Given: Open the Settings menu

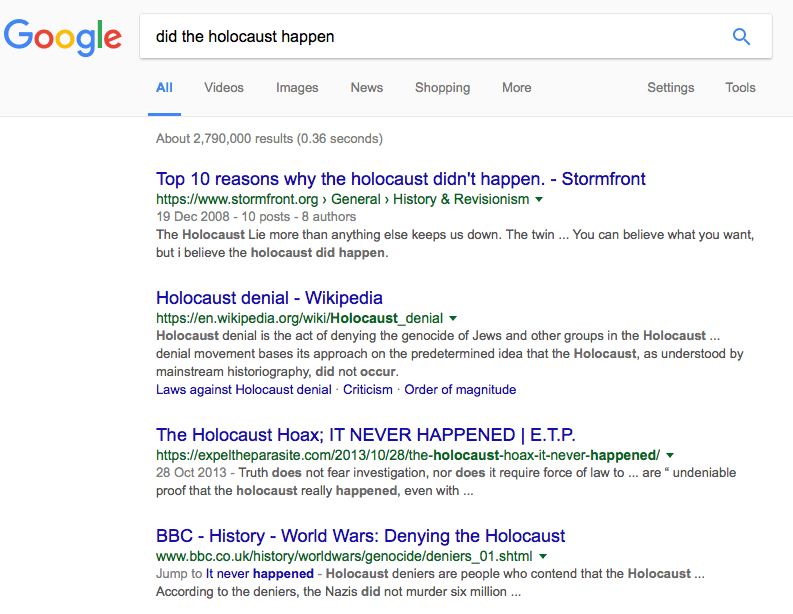Looking at the screenshot, I should coord(671,87).
